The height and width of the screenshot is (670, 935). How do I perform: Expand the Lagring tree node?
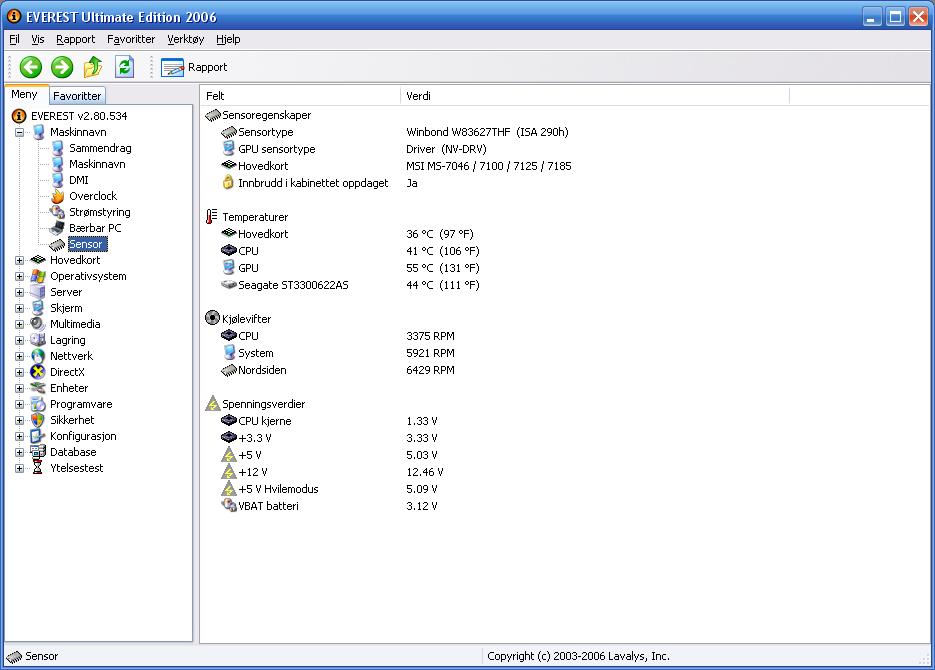pos(20,340)
